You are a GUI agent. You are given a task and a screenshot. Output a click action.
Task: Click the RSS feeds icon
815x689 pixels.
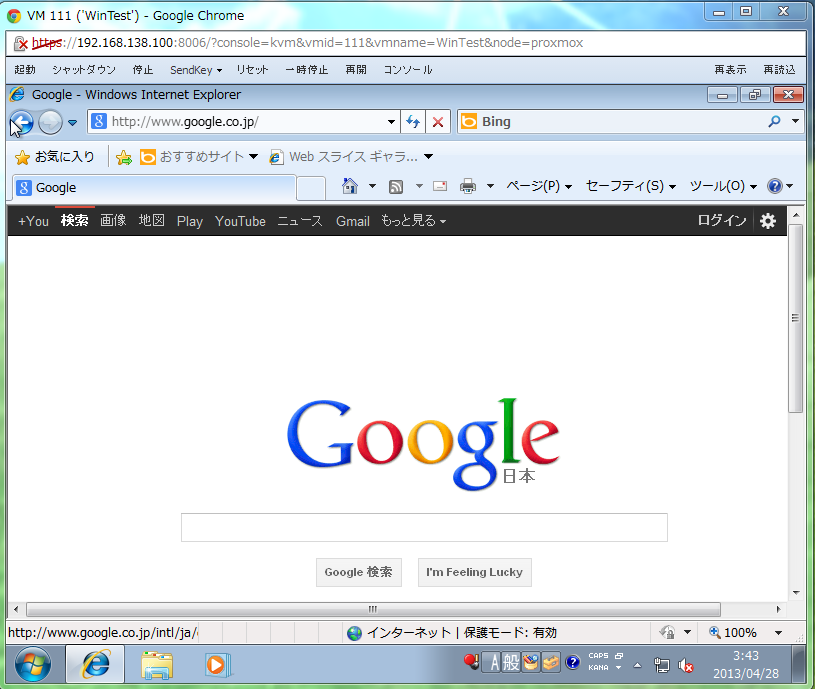click(x=396, y=186)
